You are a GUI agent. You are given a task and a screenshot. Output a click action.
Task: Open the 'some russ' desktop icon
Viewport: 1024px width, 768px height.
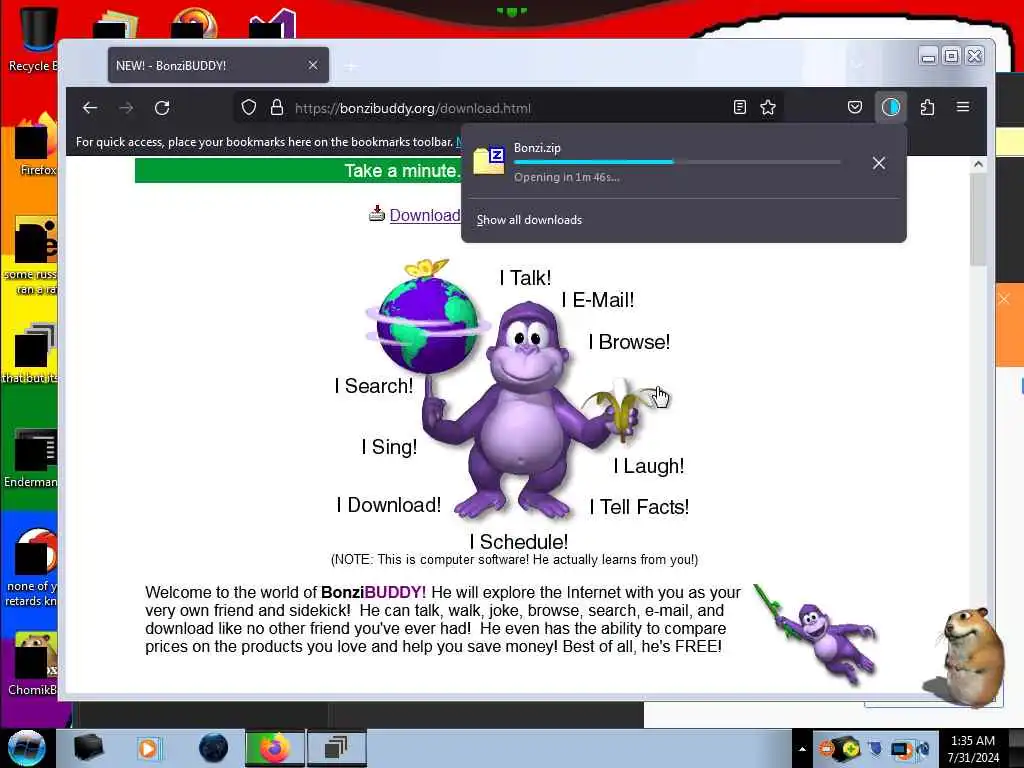33,256
